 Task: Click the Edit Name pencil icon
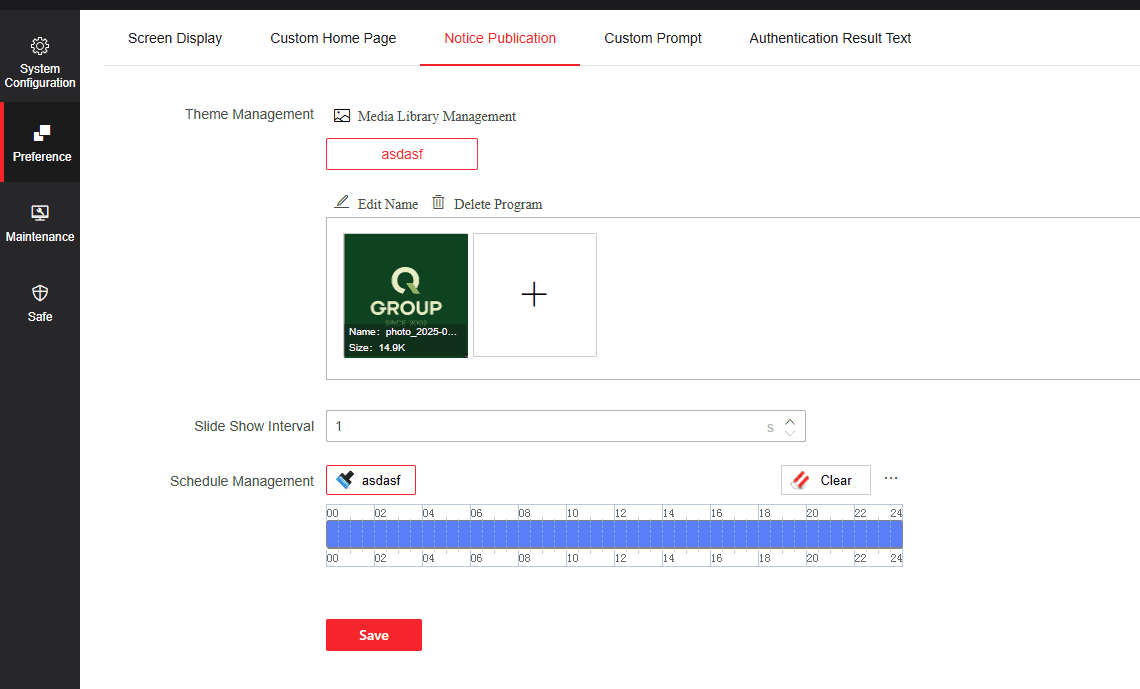[342, 203]
